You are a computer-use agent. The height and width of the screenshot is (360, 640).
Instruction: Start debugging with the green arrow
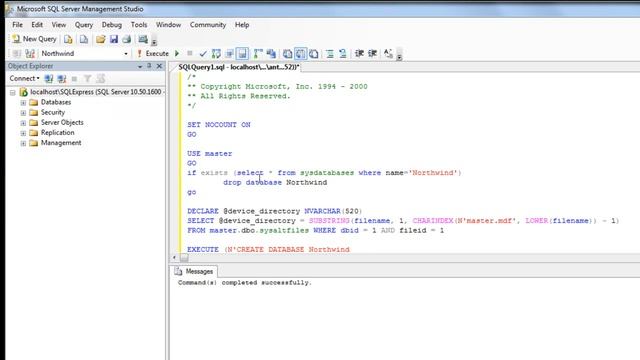(x=177, y=53)
